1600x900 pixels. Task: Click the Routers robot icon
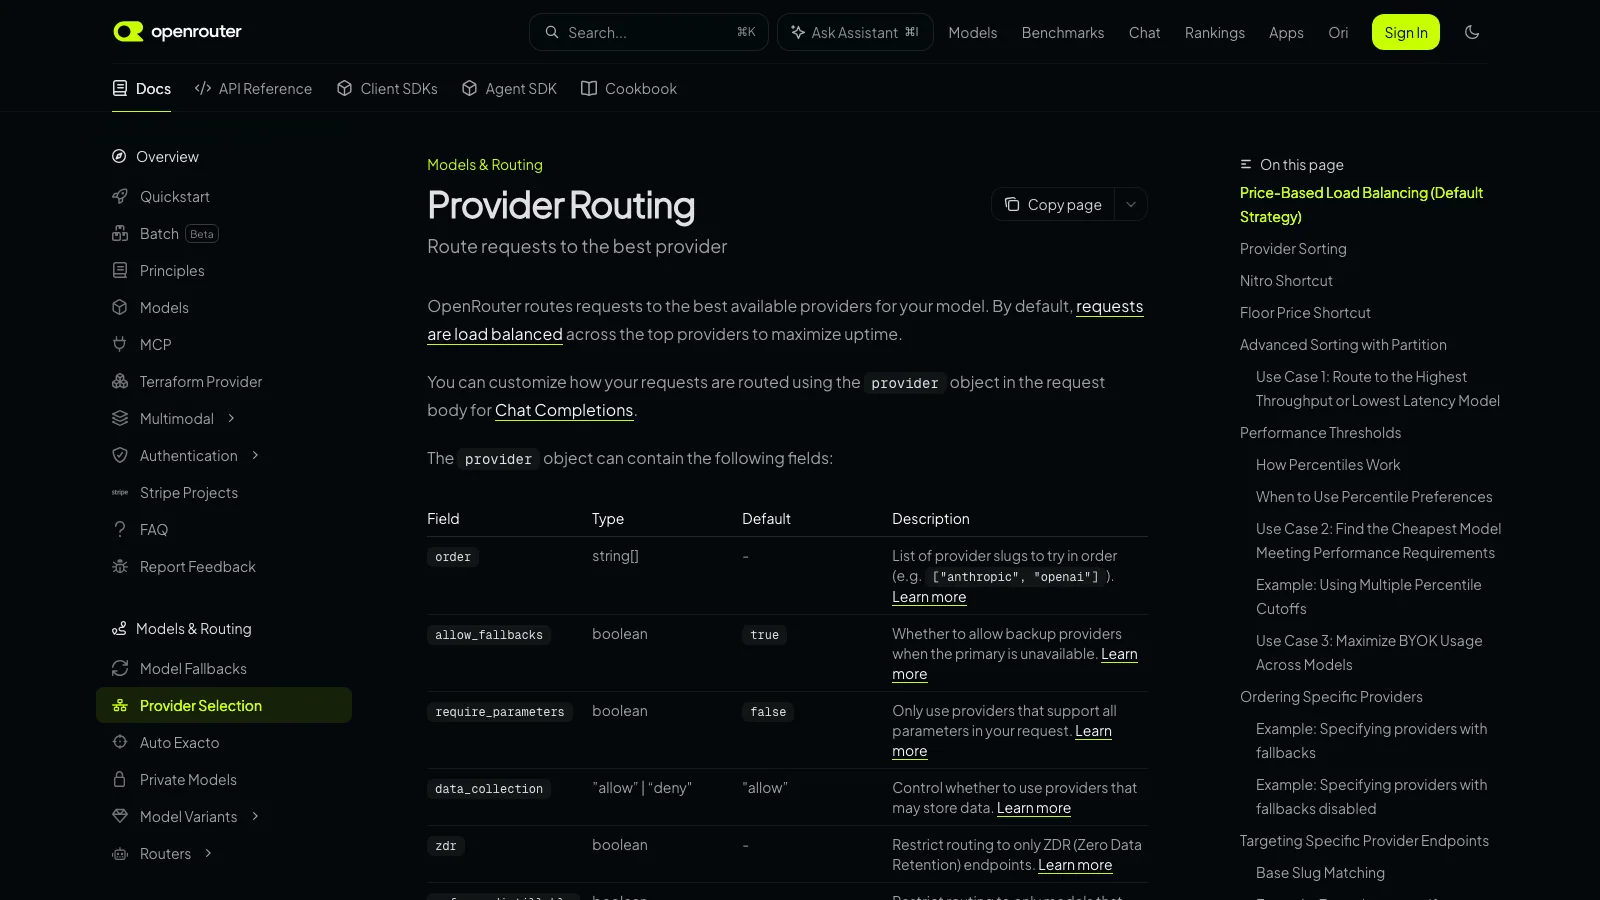coord(120,853)
